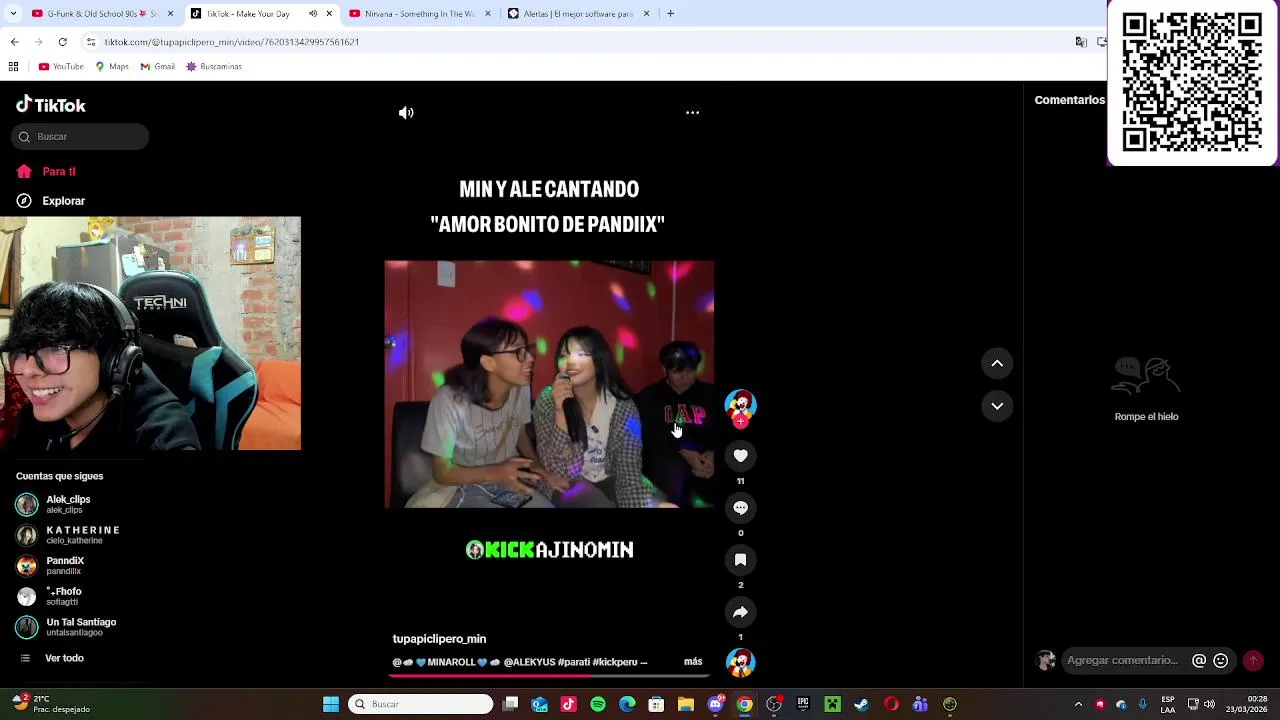Open File Explorer from the taskbar
The width and height of the screenshot is (1280, 720).
(x=686, y=704)
